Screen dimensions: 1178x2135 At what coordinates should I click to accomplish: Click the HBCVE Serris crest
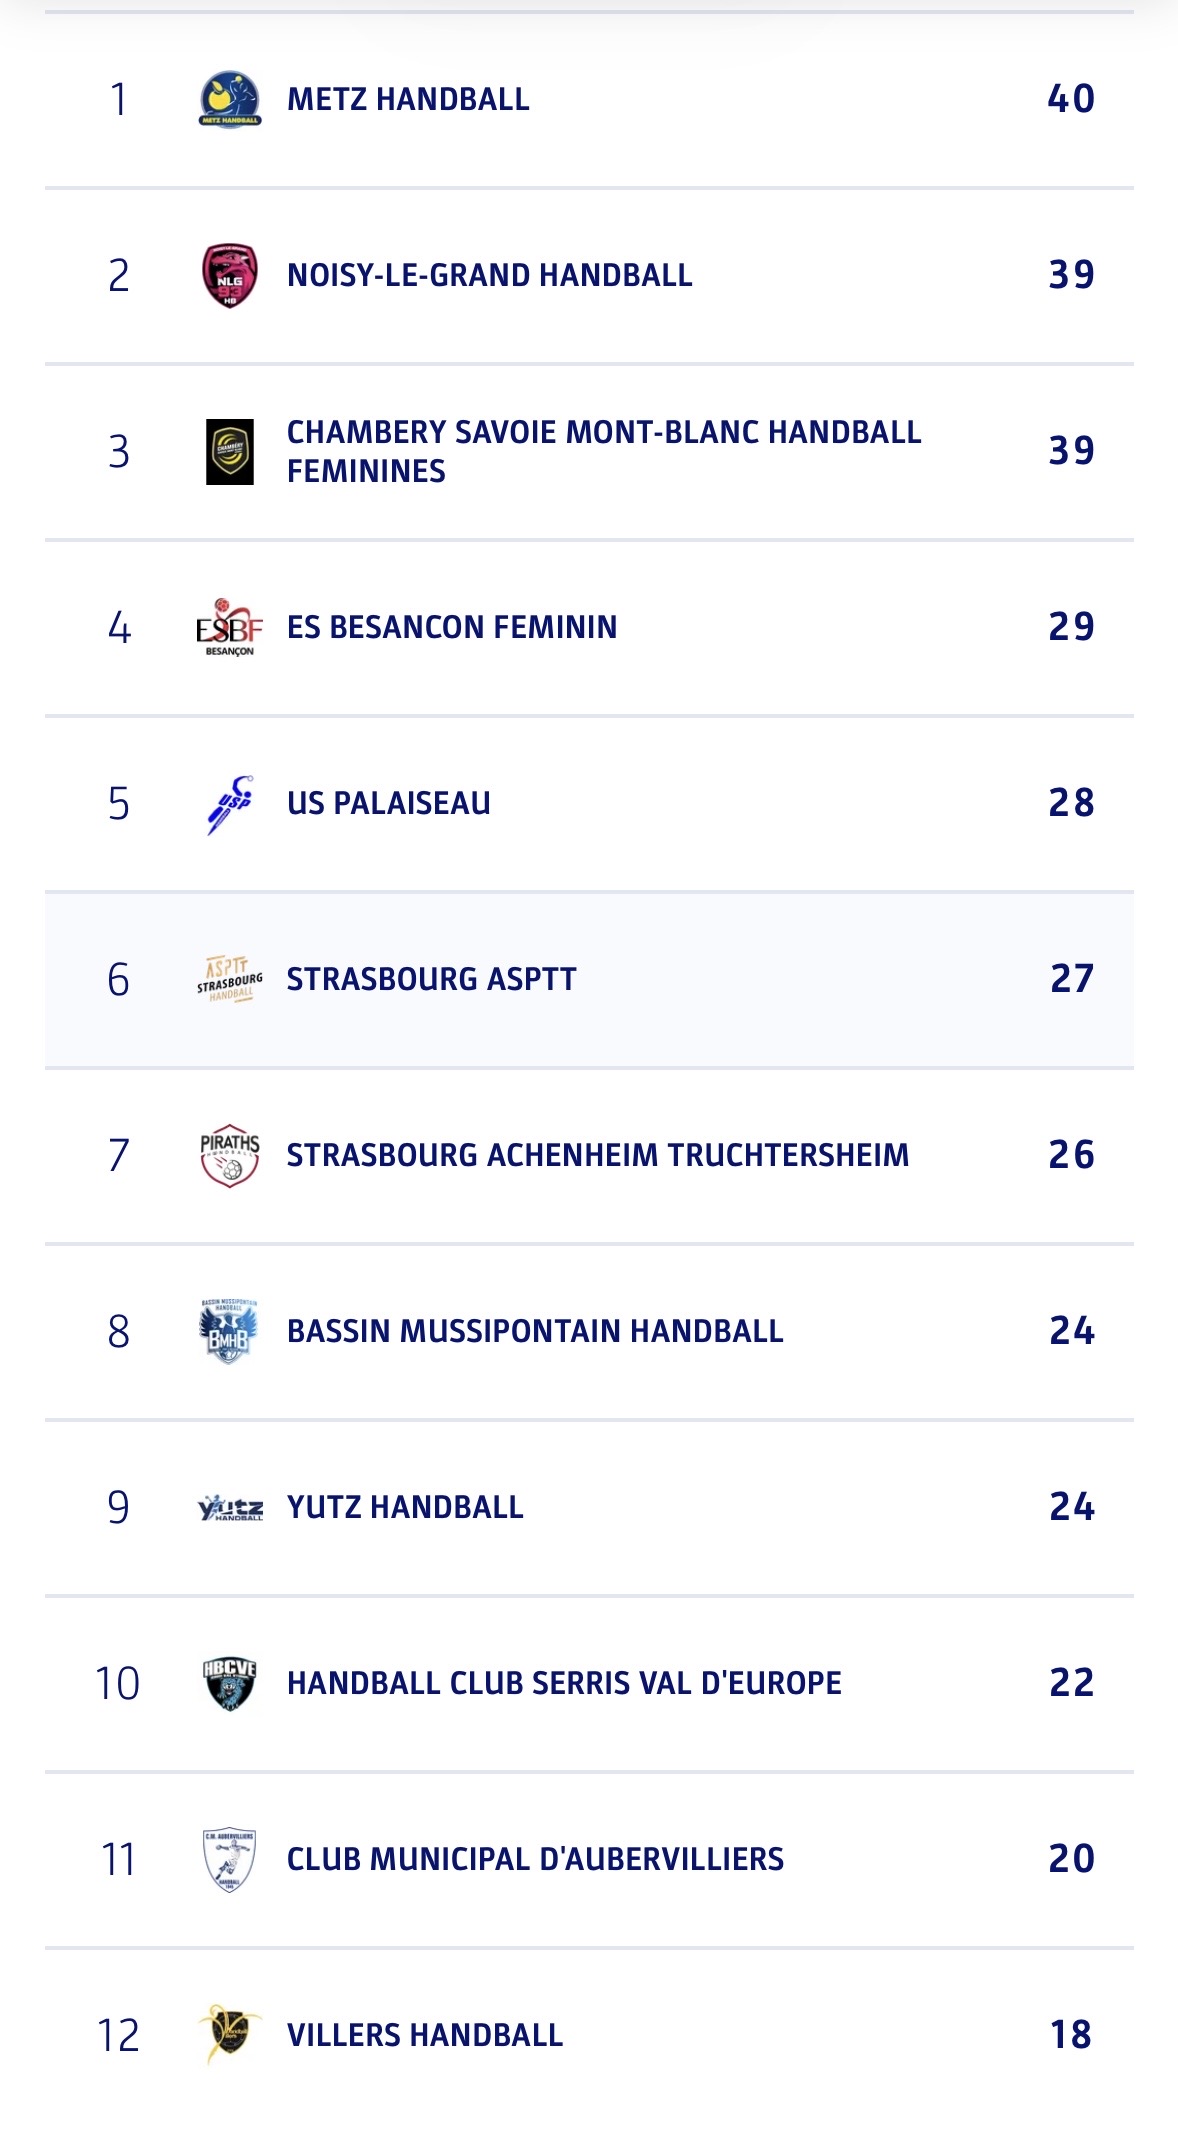tap(230, 1683)
